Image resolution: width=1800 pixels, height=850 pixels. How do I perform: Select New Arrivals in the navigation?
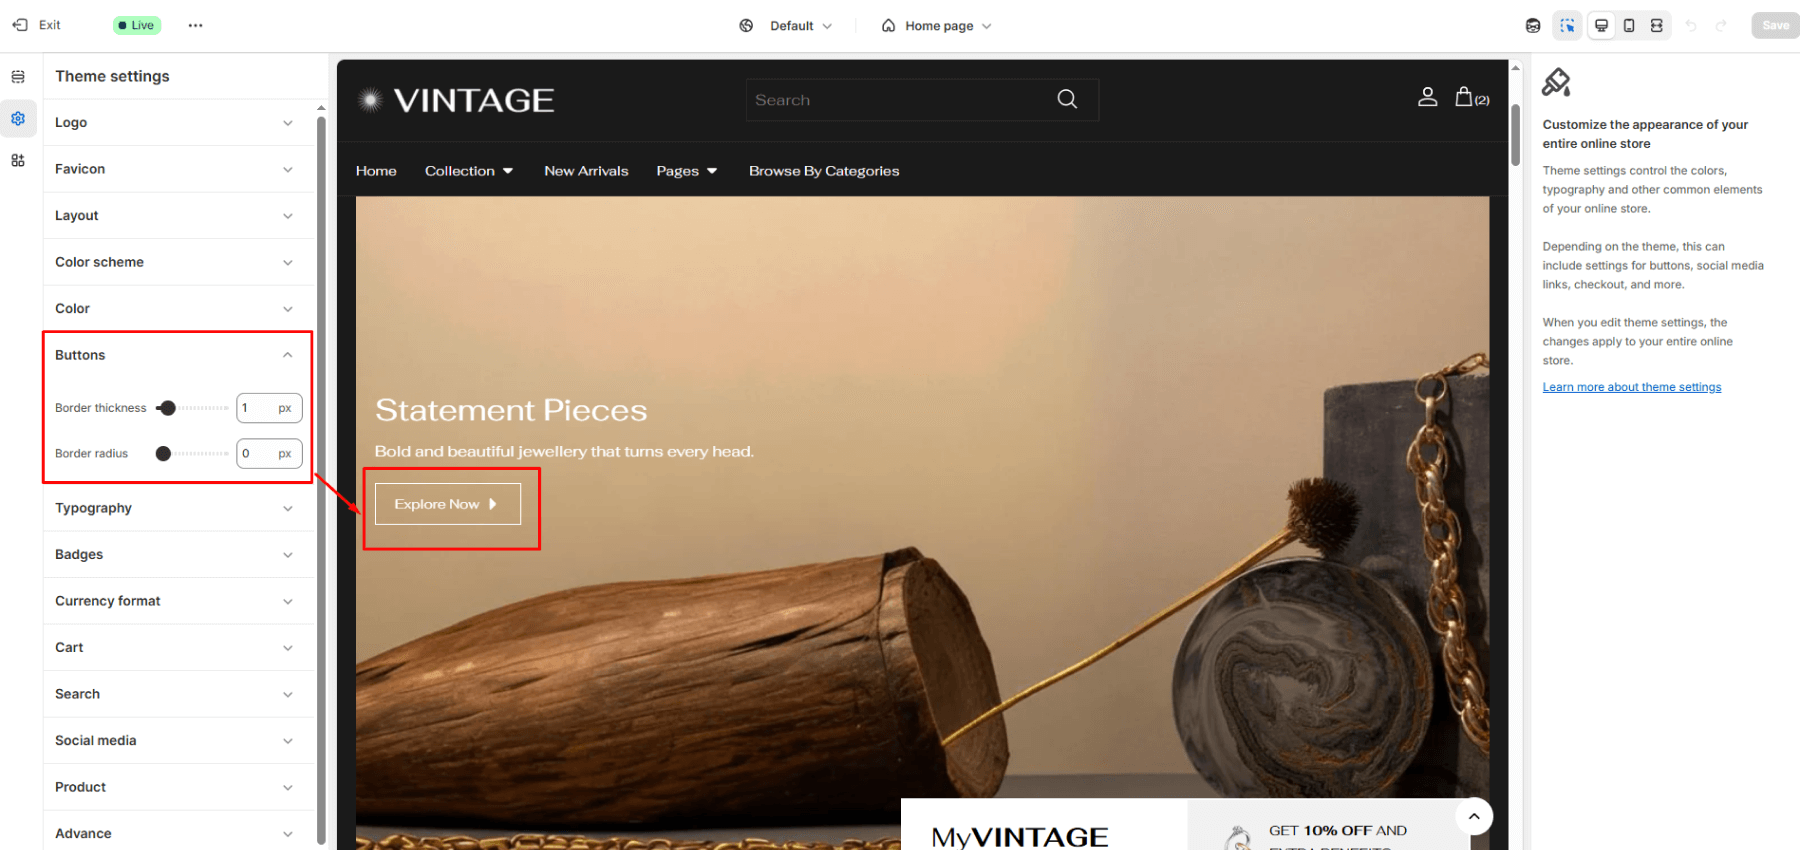point(586,171)
